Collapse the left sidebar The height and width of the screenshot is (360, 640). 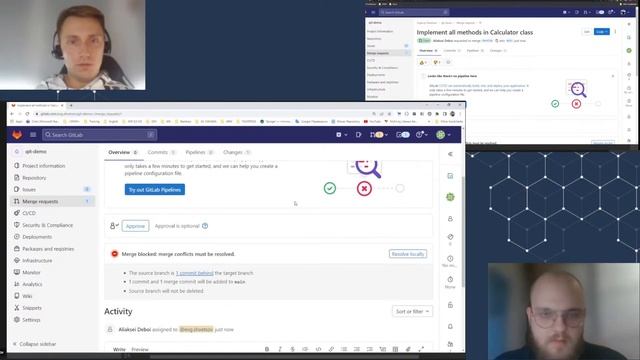35,344
